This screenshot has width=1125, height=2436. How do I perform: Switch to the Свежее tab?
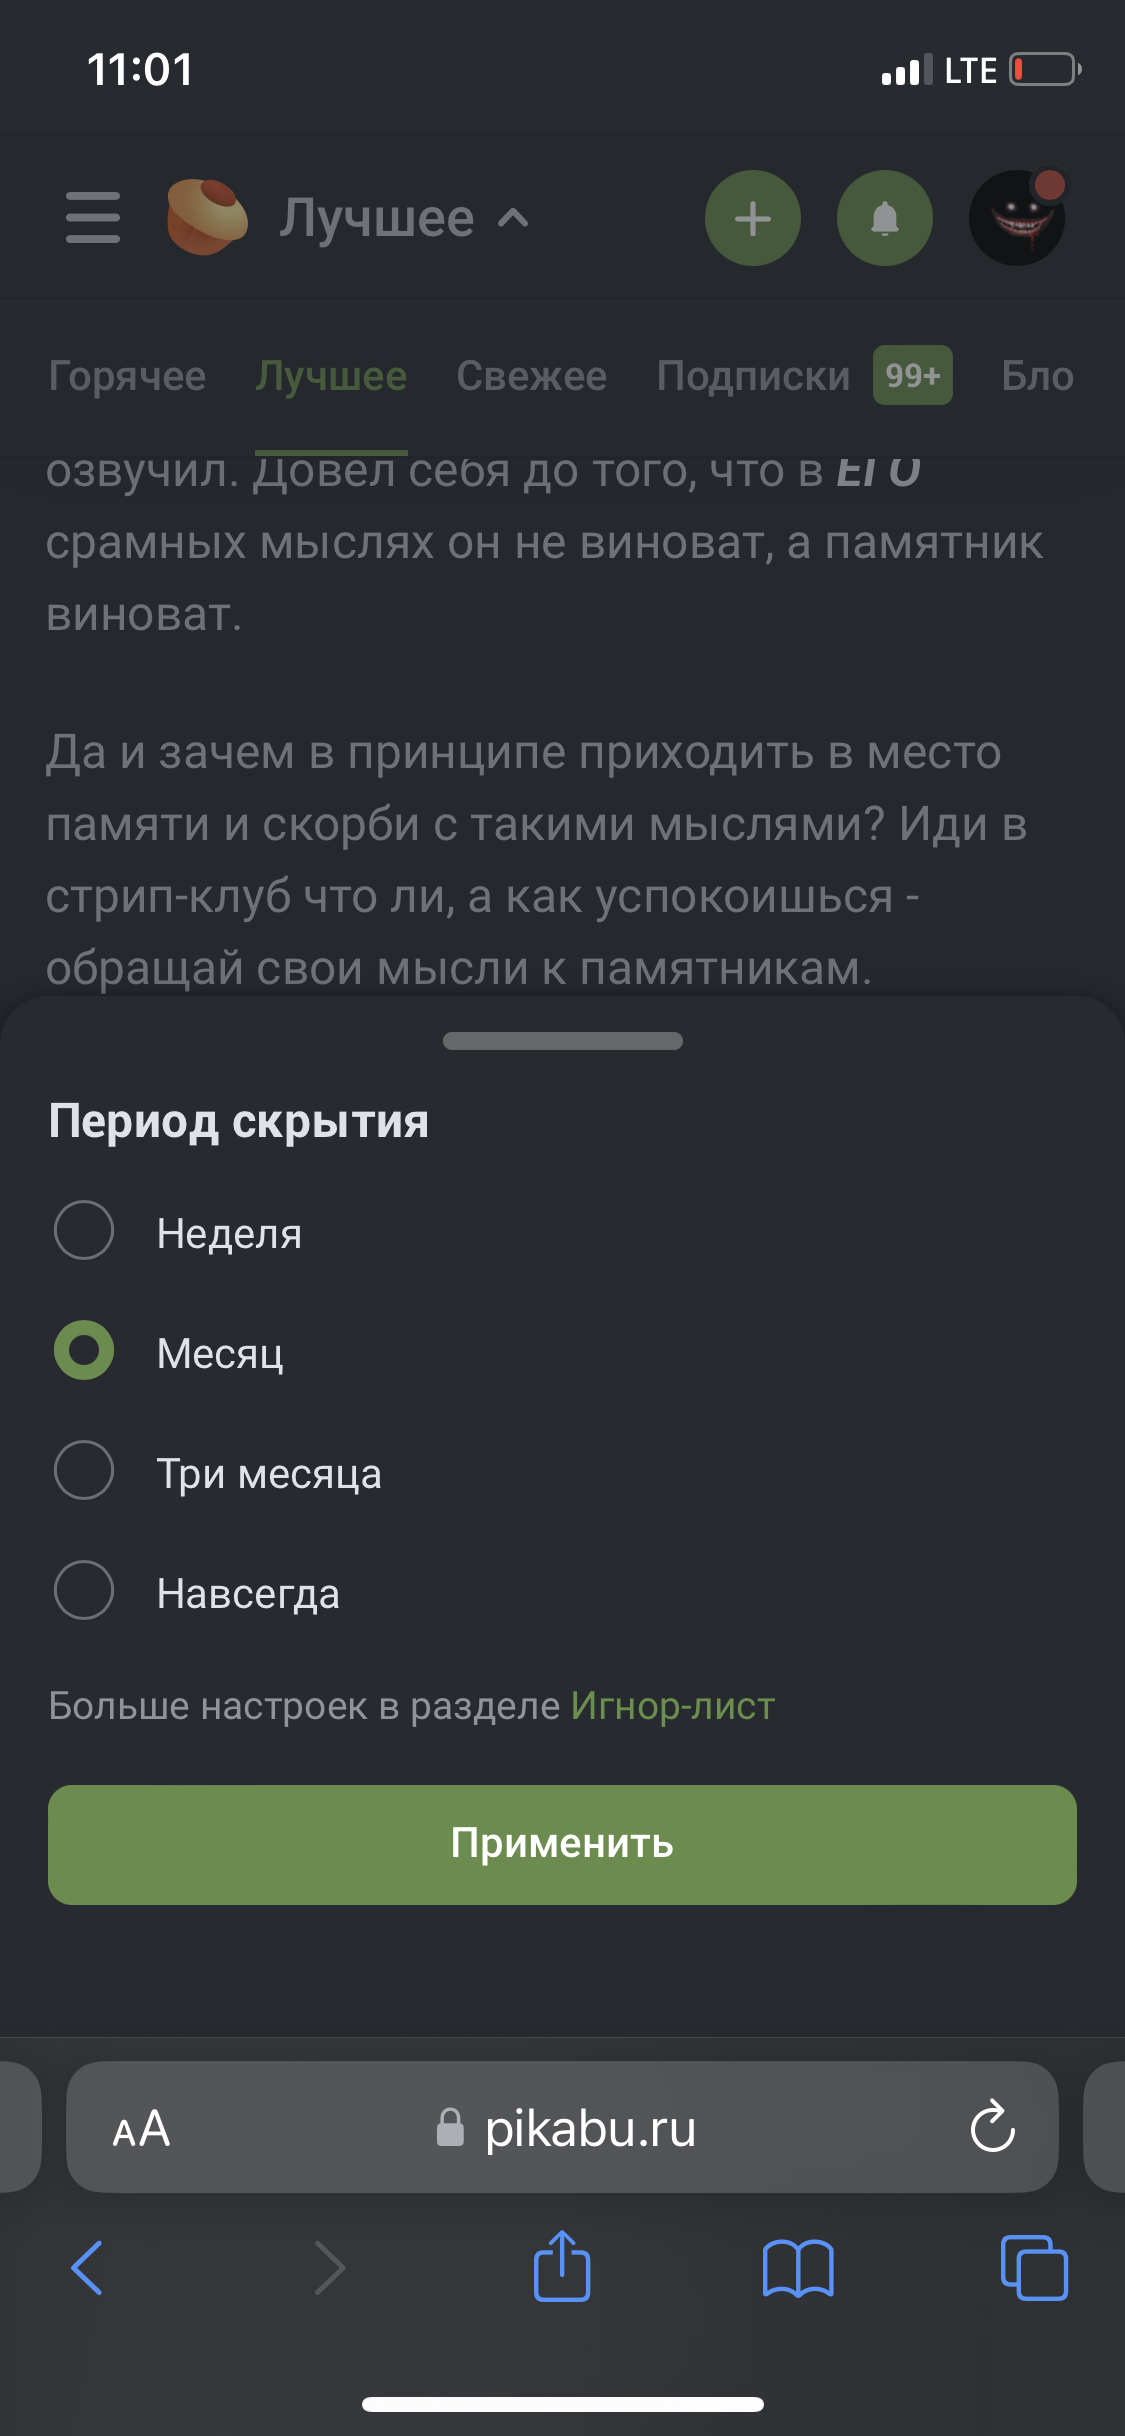click(531, 376)
